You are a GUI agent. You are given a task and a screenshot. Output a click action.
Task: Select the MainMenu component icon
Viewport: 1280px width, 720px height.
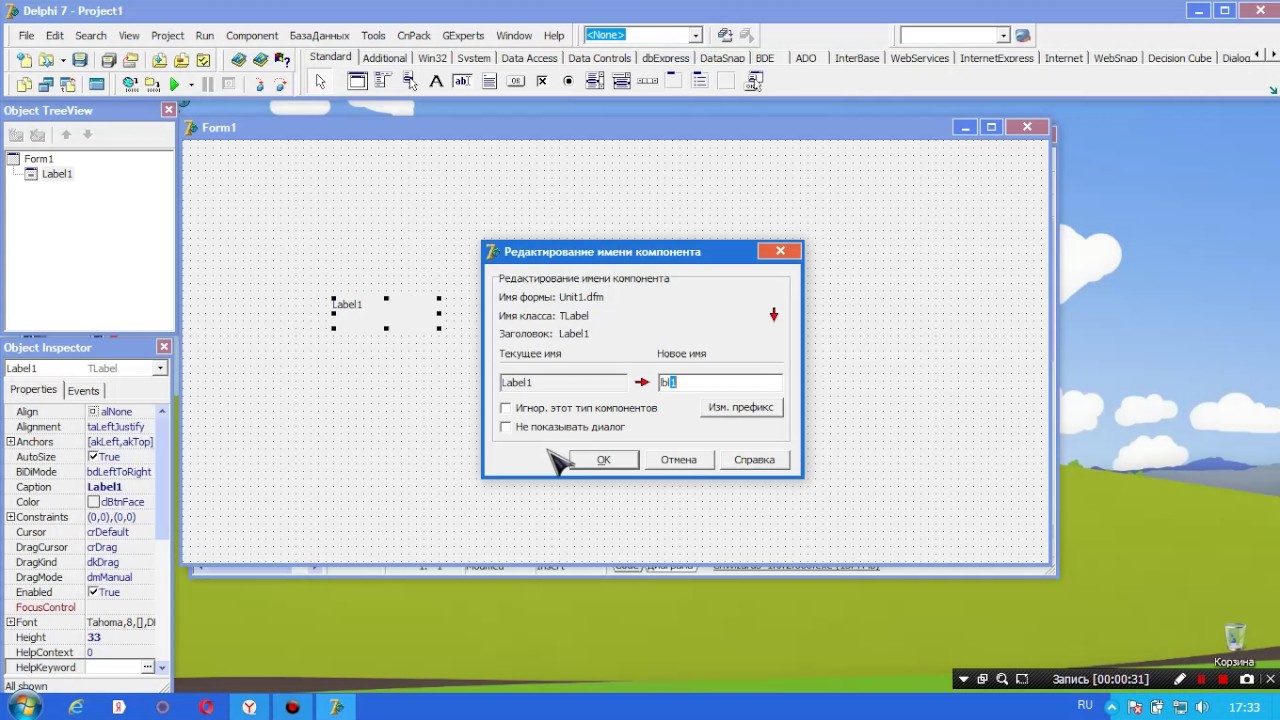[x=382, y=80]
